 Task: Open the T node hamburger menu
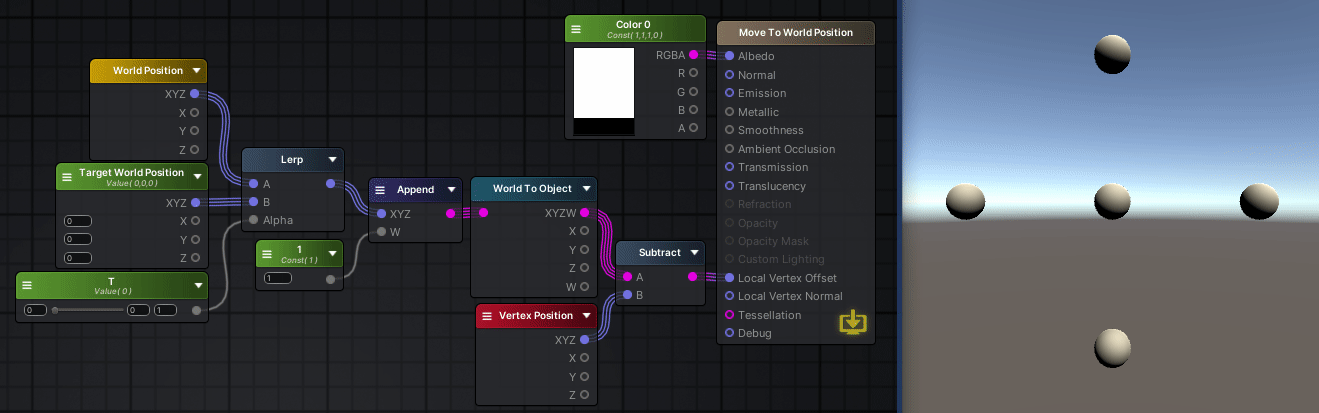29,285
